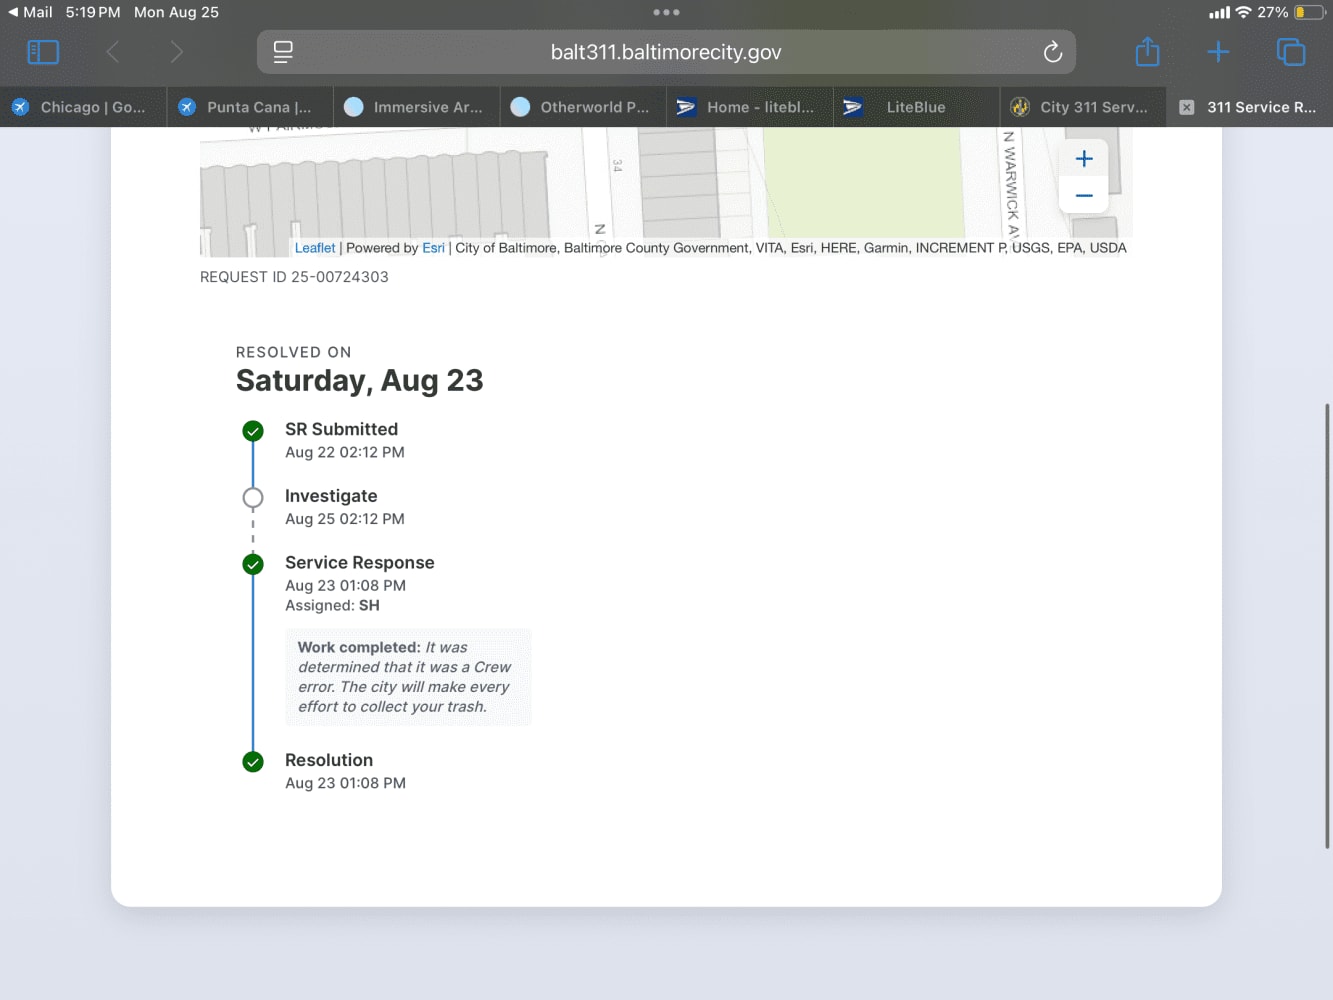Switch to the LiteBlue tab
Image resolution: width=1333 pixels, height=1000 pixels.
(x=916, y=107)
